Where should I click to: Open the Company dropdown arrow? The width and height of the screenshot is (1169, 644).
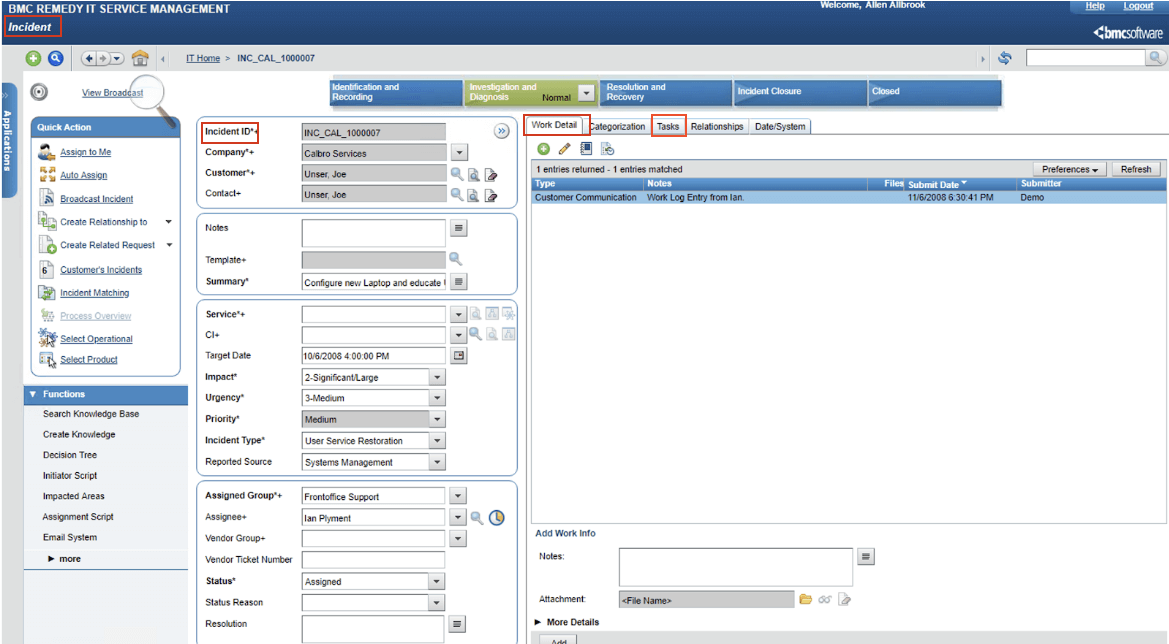coord(459,153)
